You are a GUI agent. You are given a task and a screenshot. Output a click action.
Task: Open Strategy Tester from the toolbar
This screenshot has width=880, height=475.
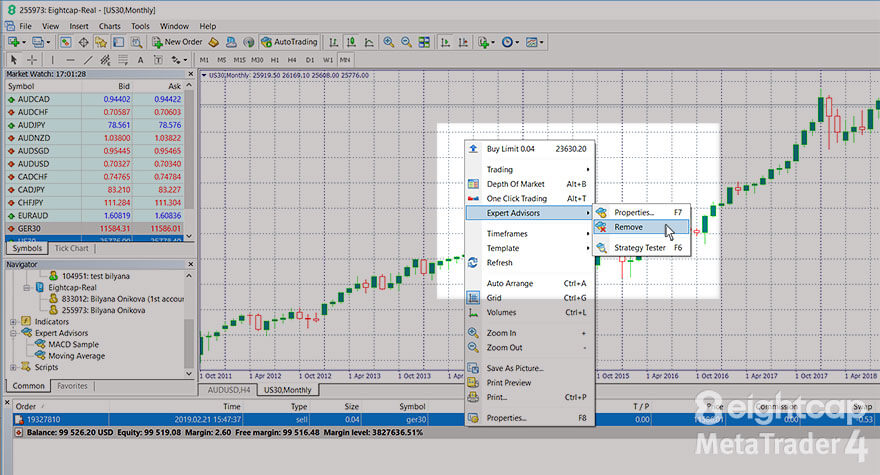pos(136,42)
